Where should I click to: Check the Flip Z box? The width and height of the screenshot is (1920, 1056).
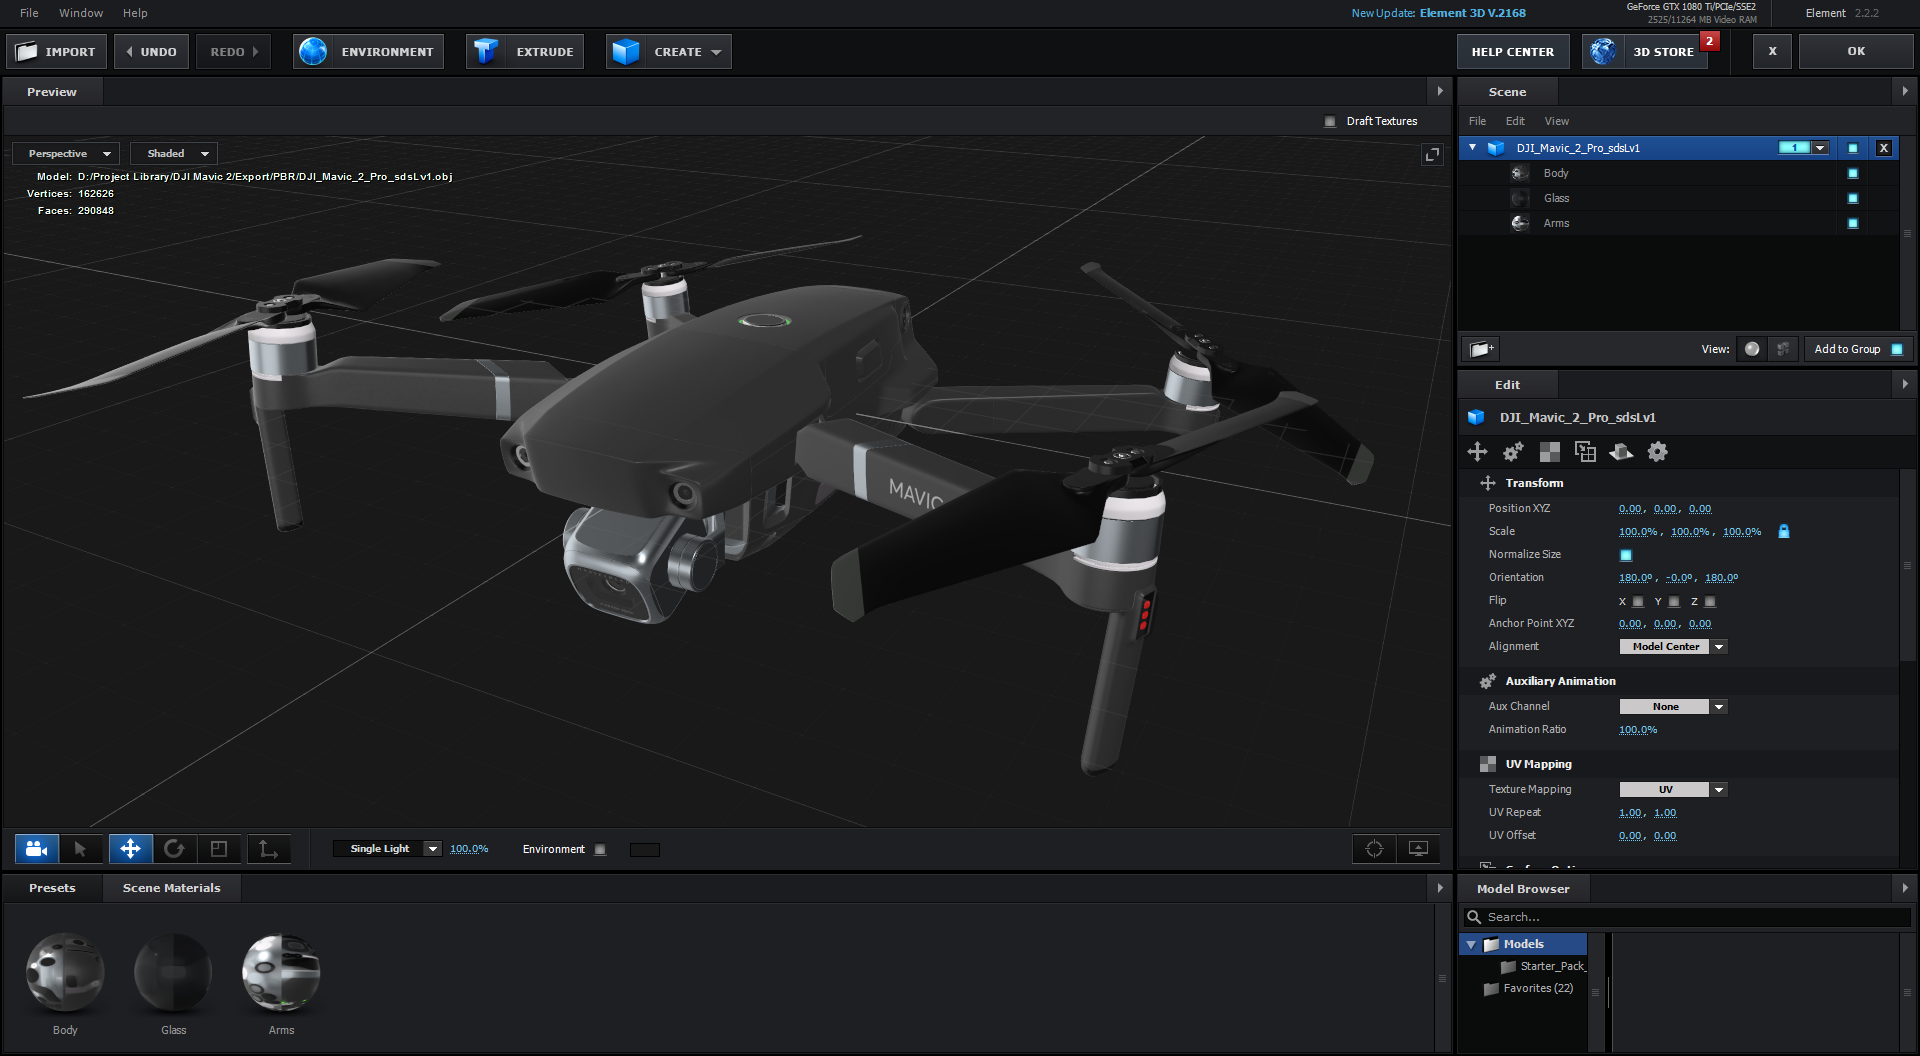point(1710,602)
